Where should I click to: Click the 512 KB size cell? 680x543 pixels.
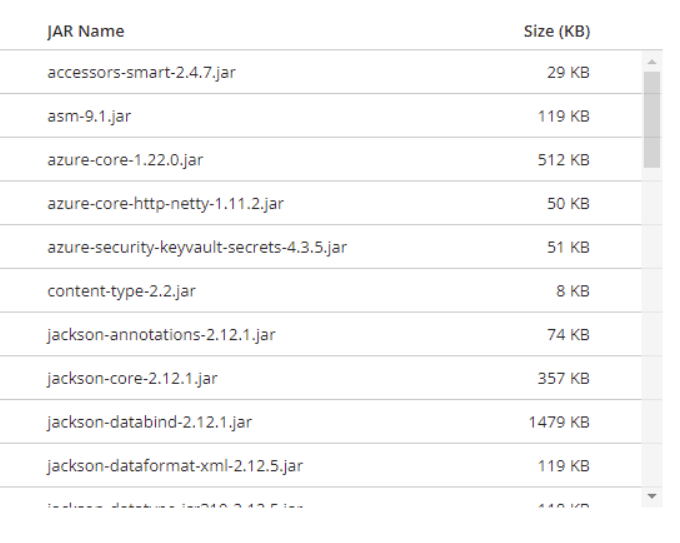tap(563, 160)
